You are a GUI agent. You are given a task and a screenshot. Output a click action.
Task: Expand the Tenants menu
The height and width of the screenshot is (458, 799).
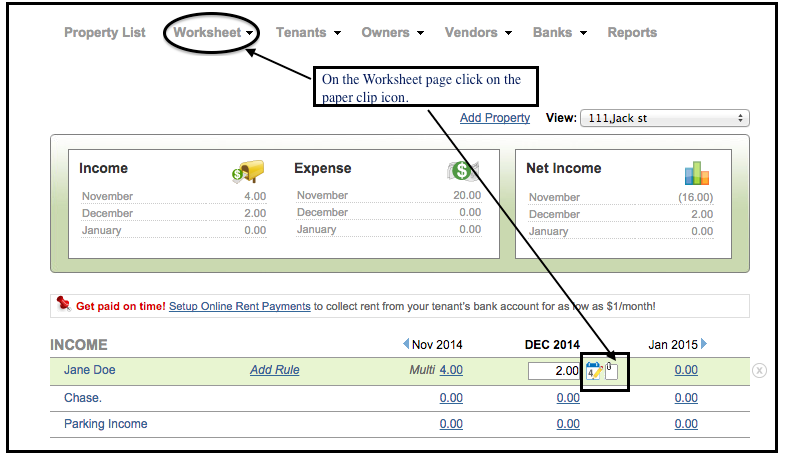[308, 33]
